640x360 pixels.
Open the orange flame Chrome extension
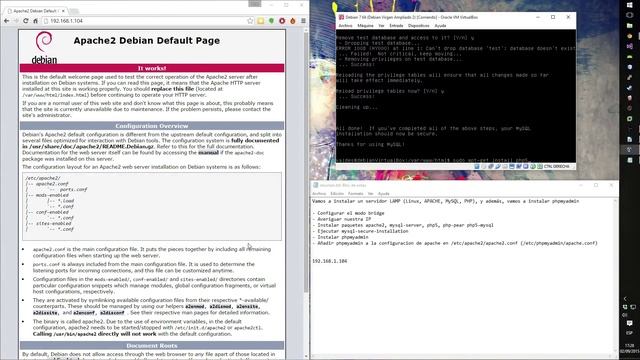click(x=292, y=21)
